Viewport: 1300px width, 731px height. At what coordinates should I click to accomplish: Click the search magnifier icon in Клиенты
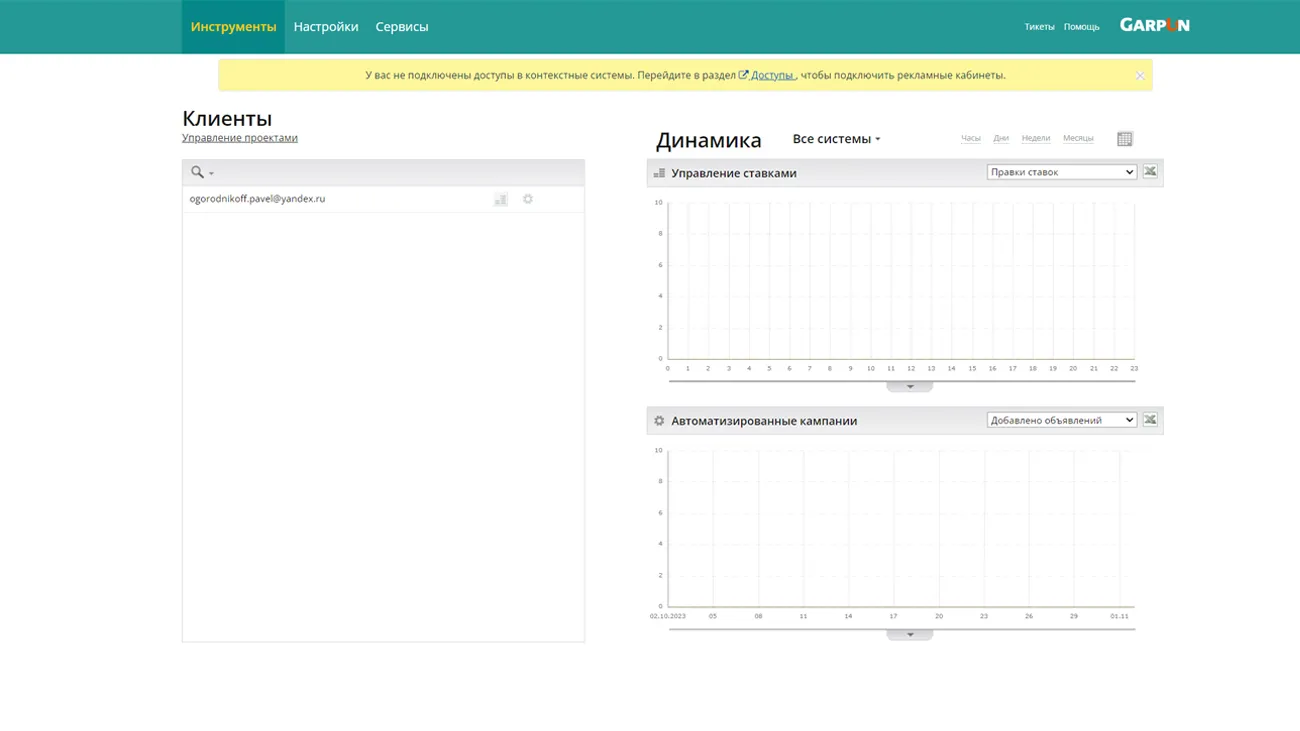point(198,172)
